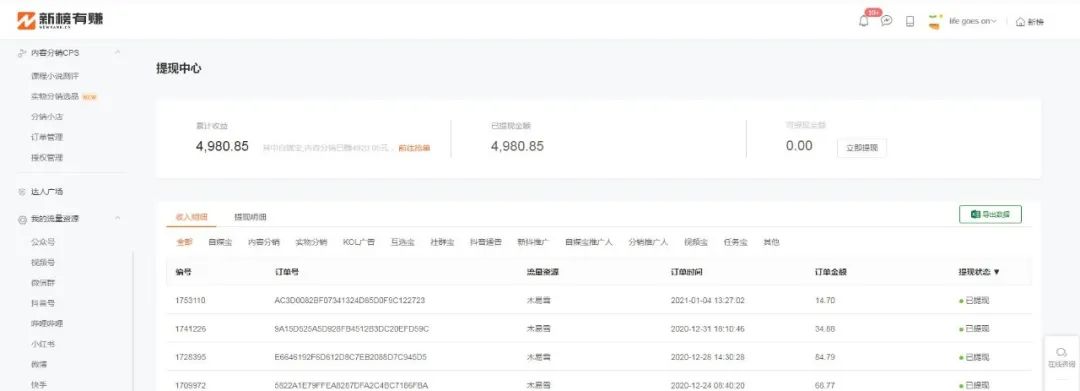1080x391 pixels.
Task: Select the 实物分销 filter
Action: click(311, 242)
